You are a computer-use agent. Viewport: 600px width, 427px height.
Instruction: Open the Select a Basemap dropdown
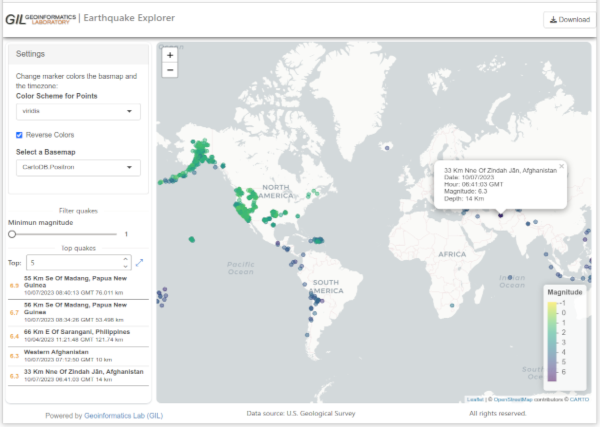click(78, 168)
